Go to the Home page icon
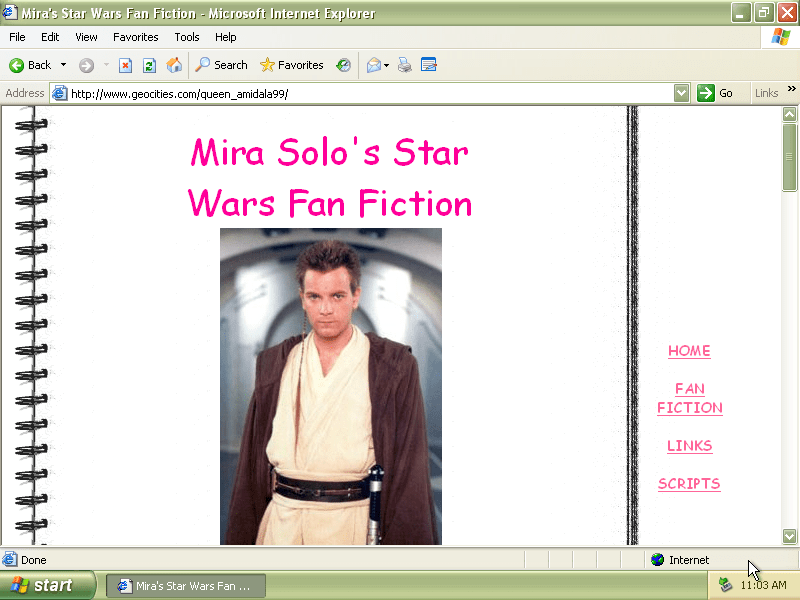 click(x=174, y=65)
